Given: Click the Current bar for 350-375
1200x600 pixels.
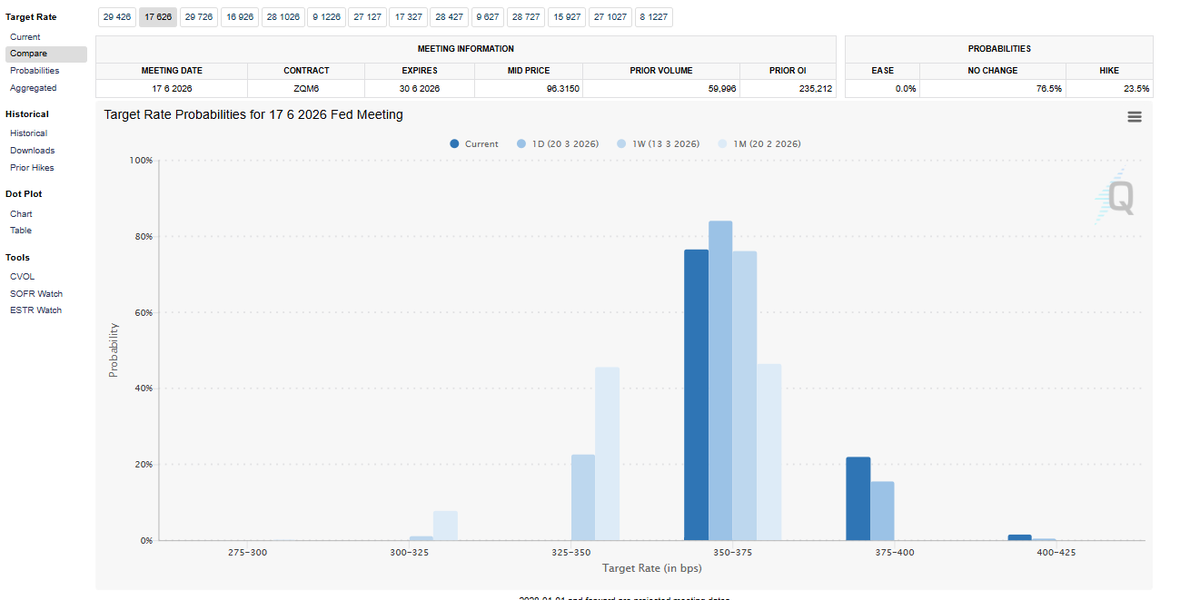Looking at the screenshot, I should click(x=696, y=395).
